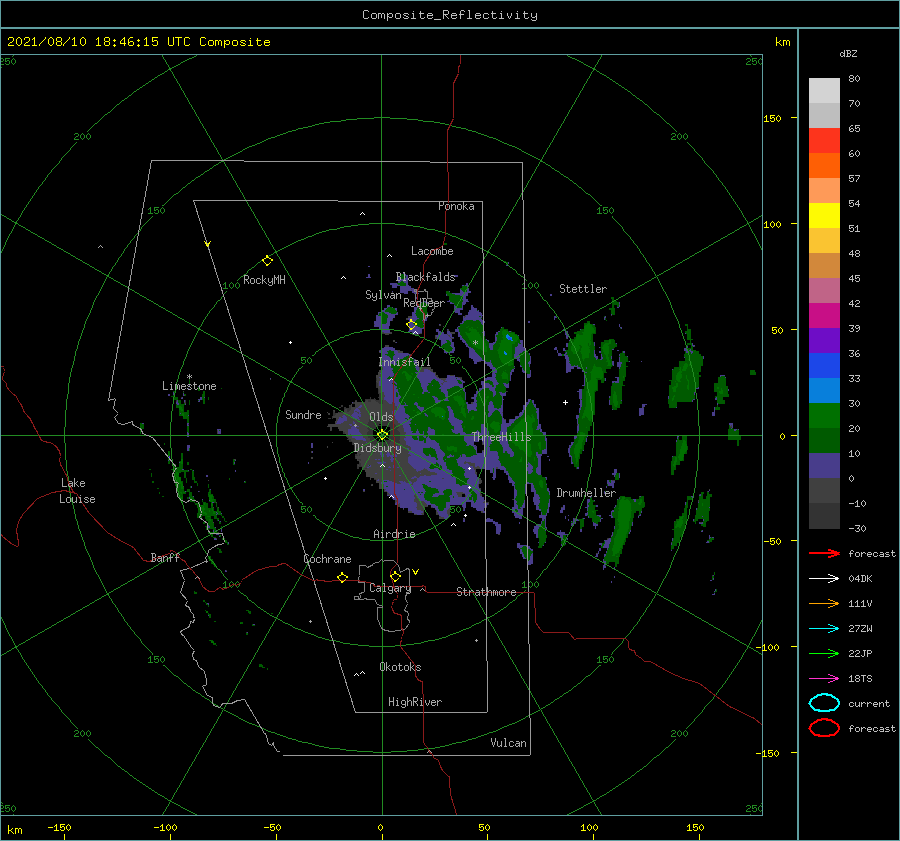This screenshot has height=841, width=900.
Task: Select the magenta 18TS arrow legend icon
Action: pos(824,679)
